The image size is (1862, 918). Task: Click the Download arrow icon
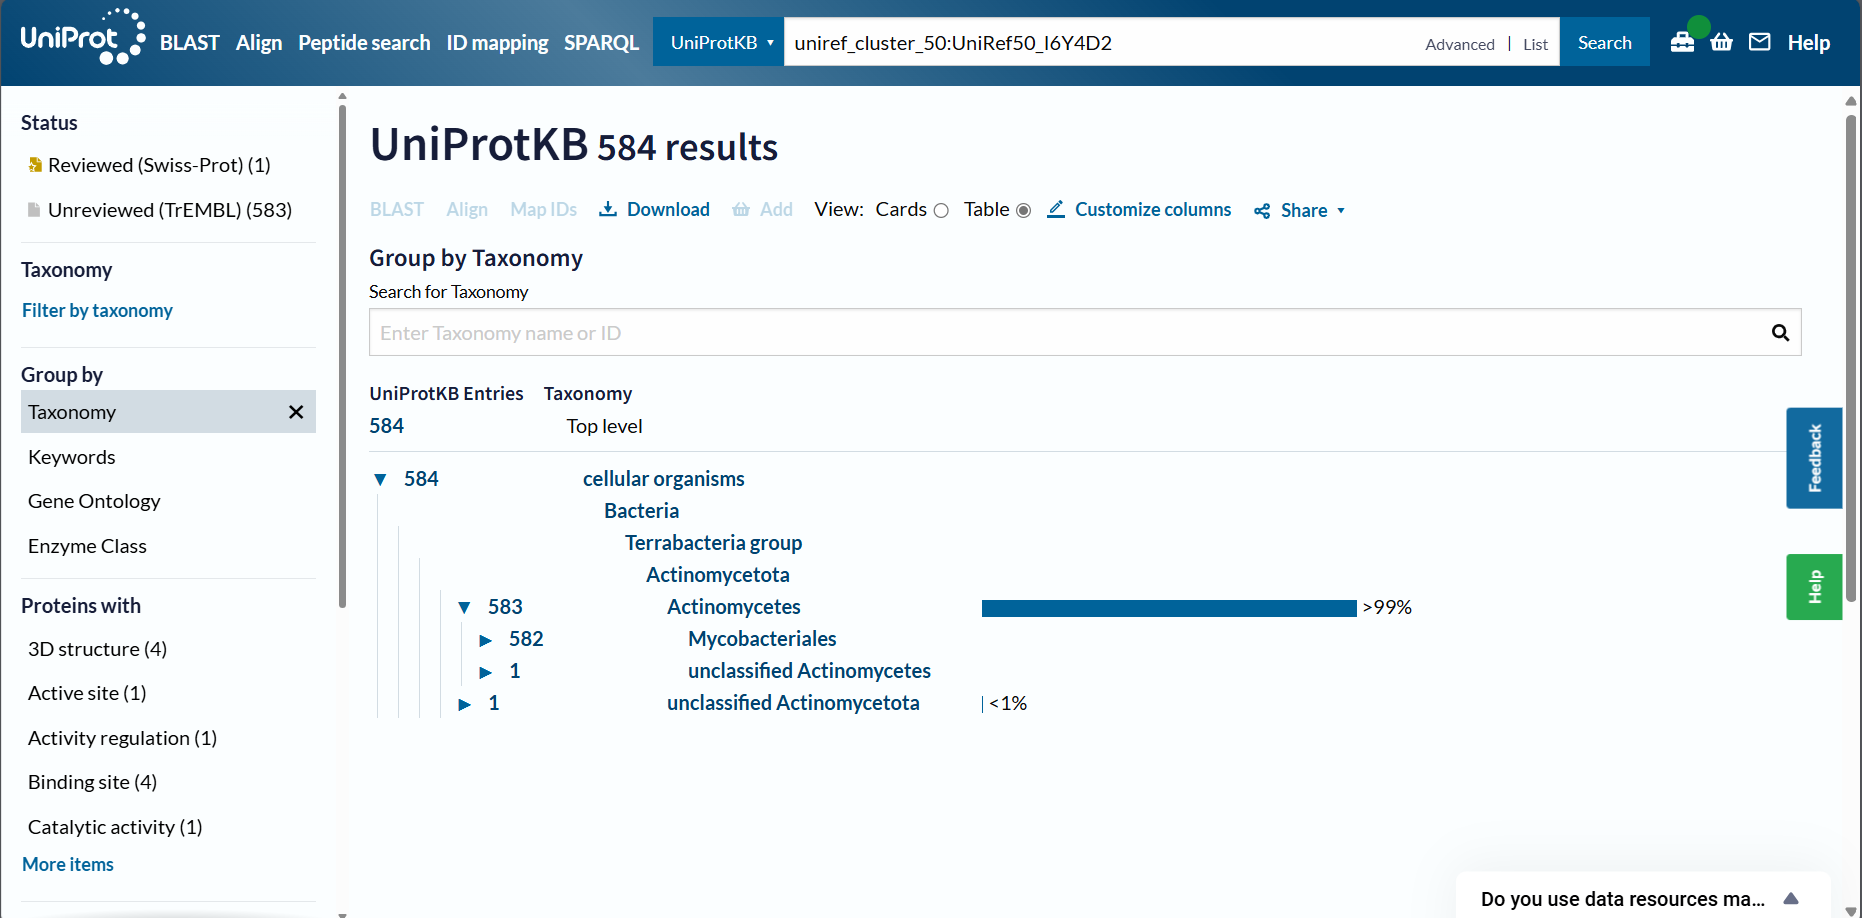[607, 209]
